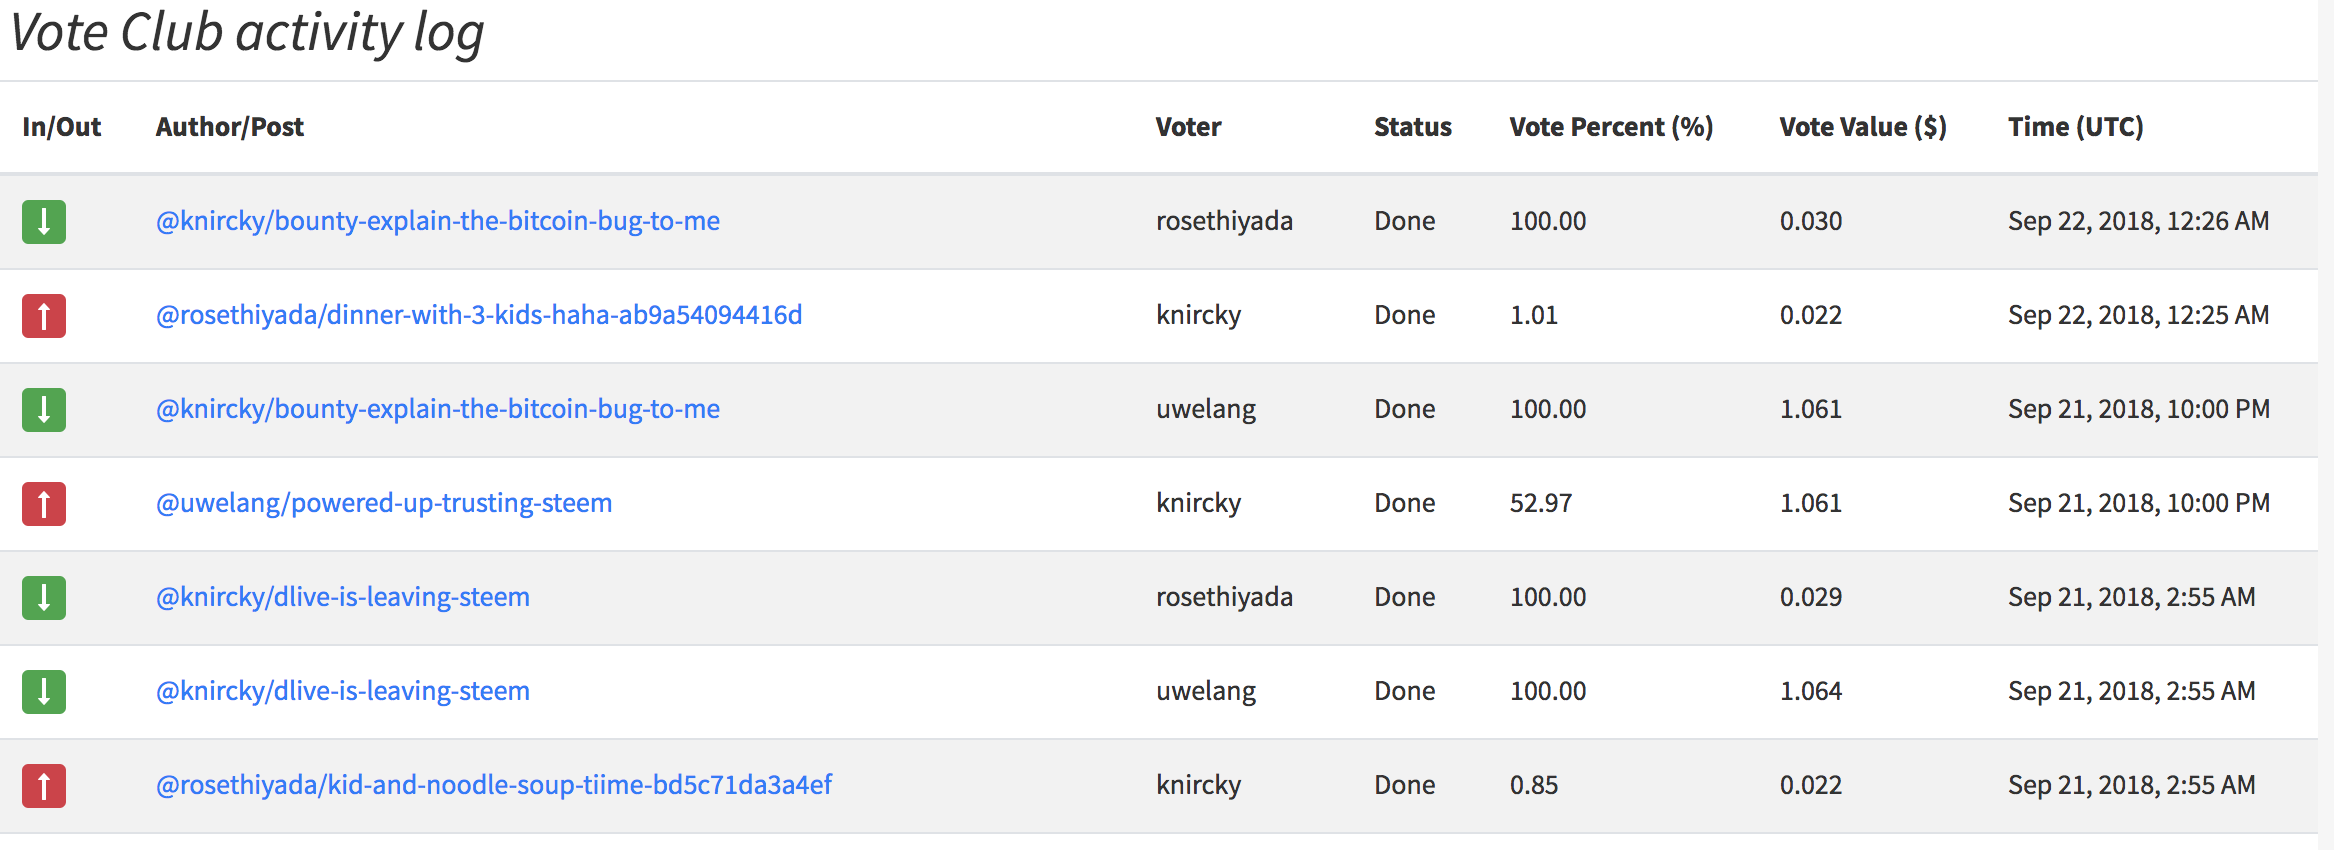
Task: Open bounty-explain-the-bitcoin-bug link voted by uwelang
Action: click(437, 409)
